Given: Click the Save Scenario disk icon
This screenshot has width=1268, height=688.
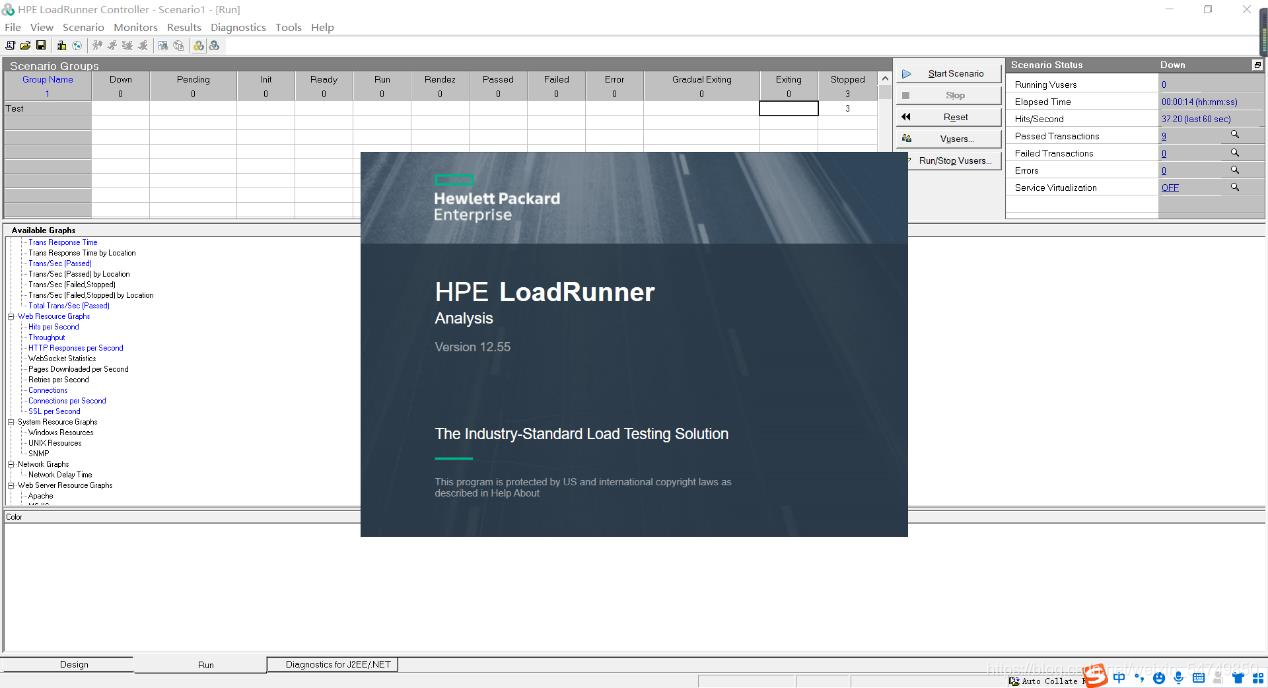Looking at the screenshot, I should pyautogui.click(x=41, y=45).
